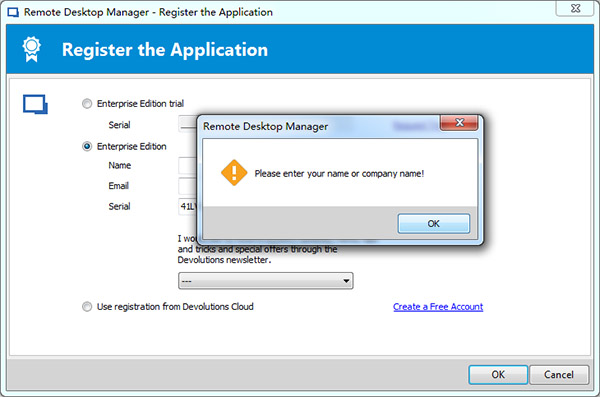Choose Use registration from Devolutions Cloud
The height and width of the screenshot is (397, 600).
[87, 307]
